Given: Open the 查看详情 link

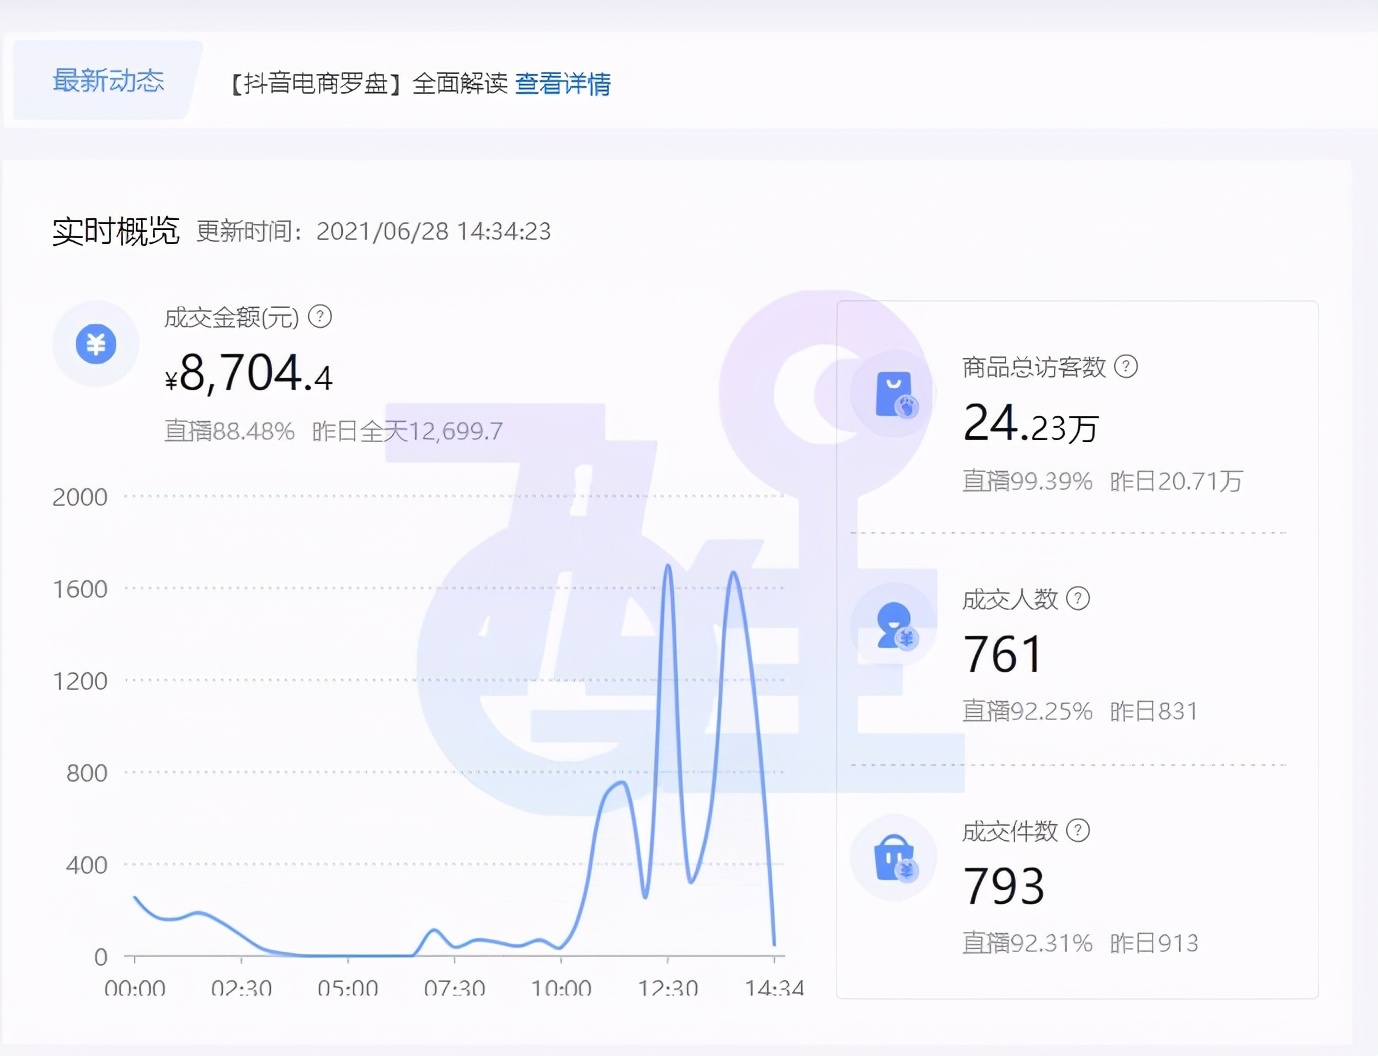Looking at the screenshot, I should (x=564, y=84).
